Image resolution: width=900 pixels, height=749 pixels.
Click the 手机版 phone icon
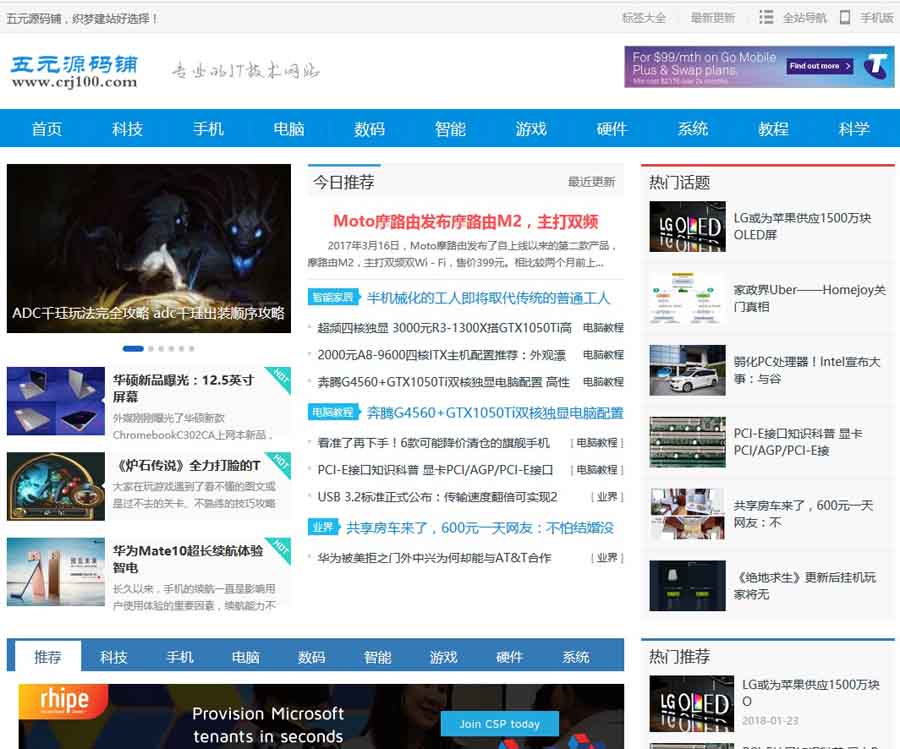click(x=845, y=18)
